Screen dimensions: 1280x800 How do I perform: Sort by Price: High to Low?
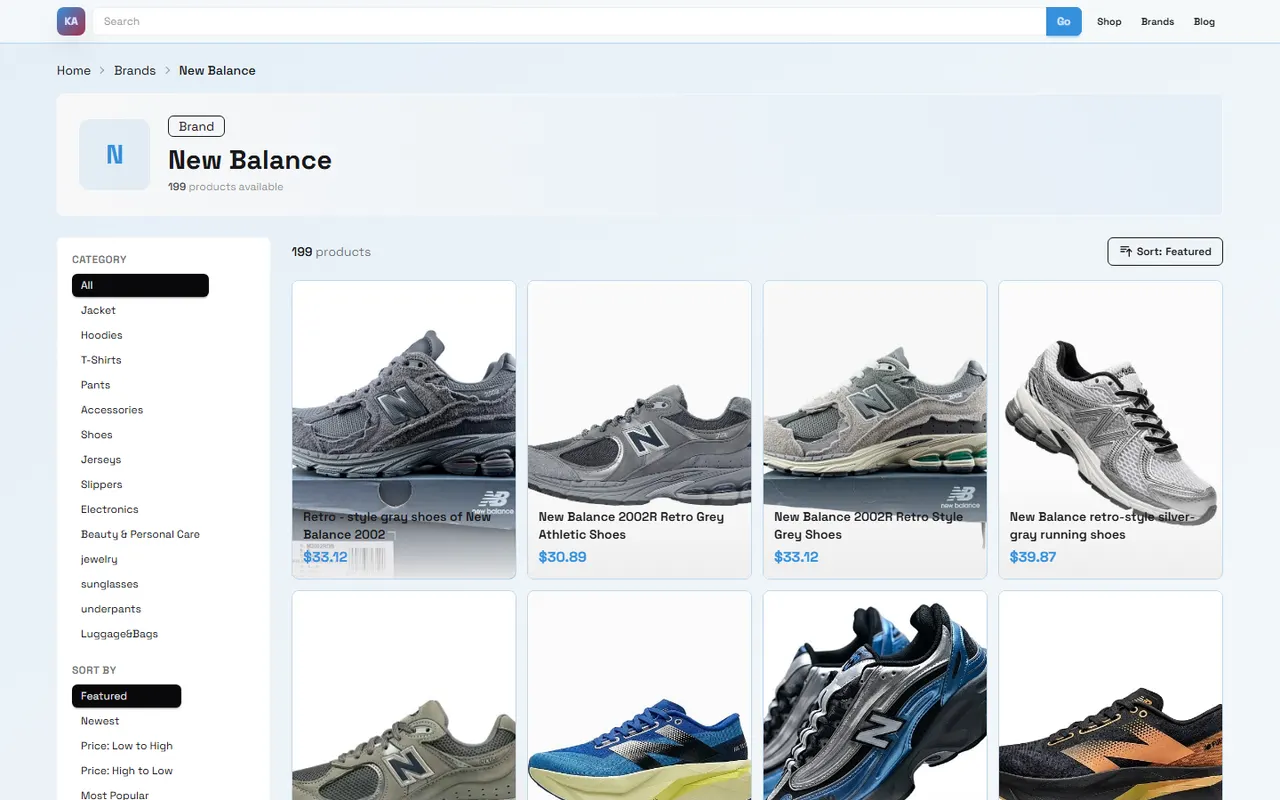(x=127, y=771)
